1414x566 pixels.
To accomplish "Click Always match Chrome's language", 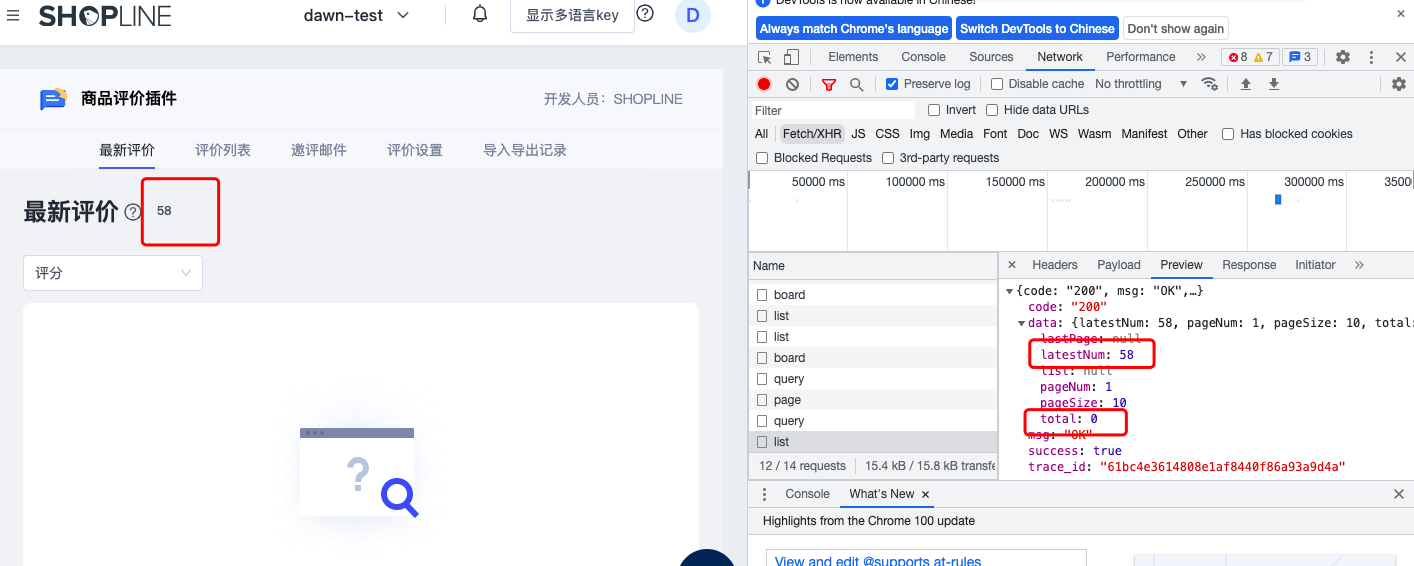I will click(x=854, y=28).
